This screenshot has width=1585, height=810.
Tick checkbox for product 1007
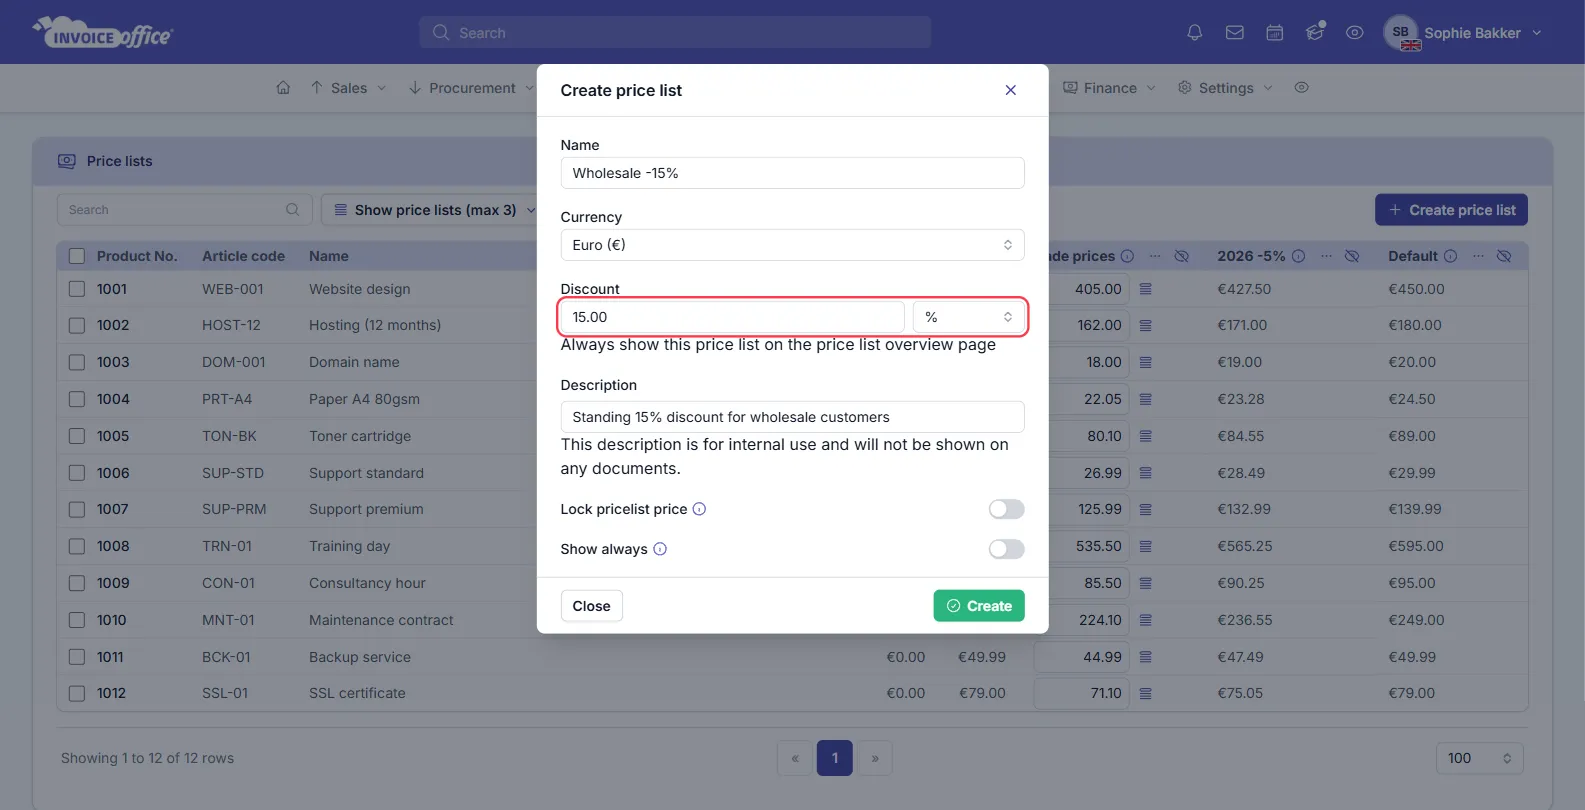[77, 509]
